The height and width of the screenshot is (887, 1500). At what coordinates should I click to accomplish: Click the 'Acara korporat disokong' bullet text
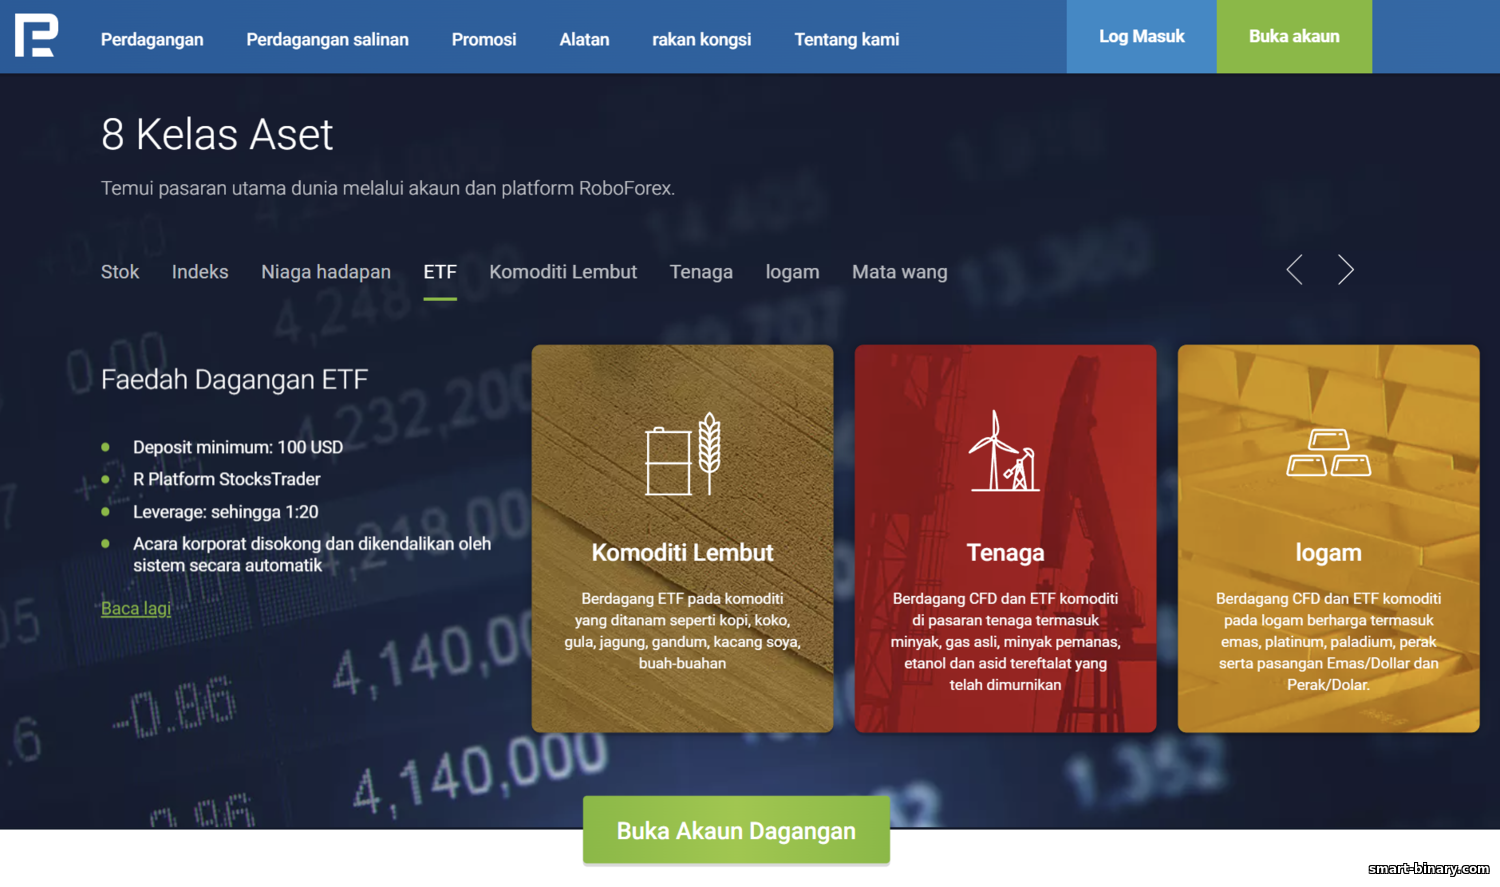312,554
